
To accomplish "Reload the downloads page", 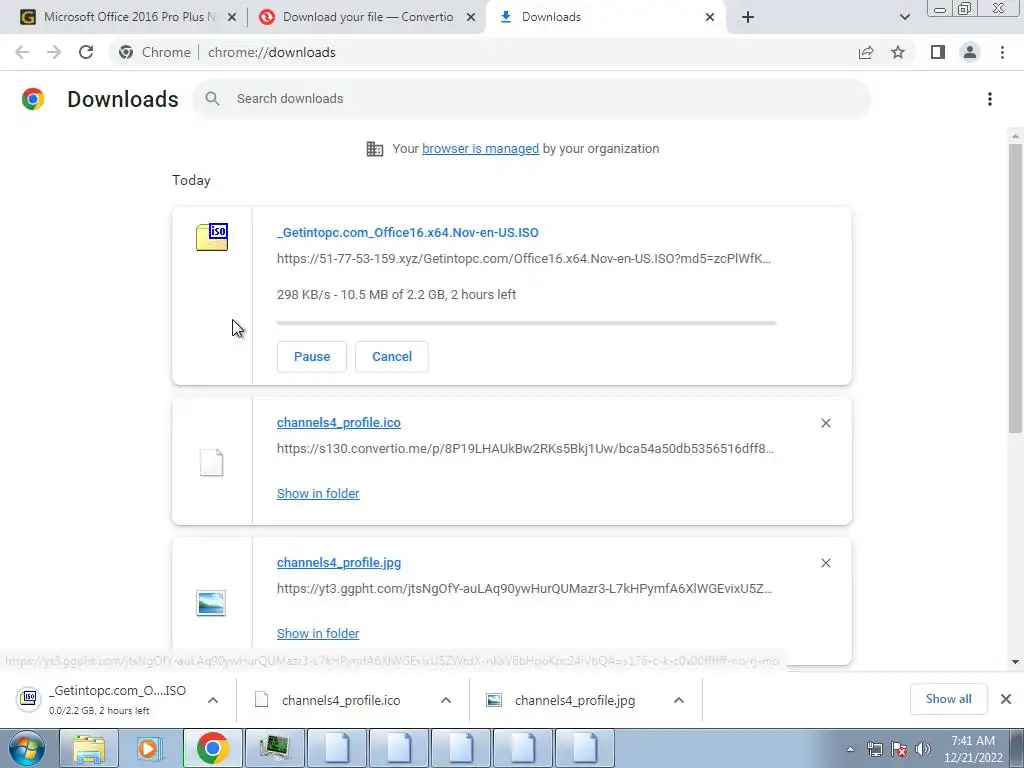I will pos(86,52).
